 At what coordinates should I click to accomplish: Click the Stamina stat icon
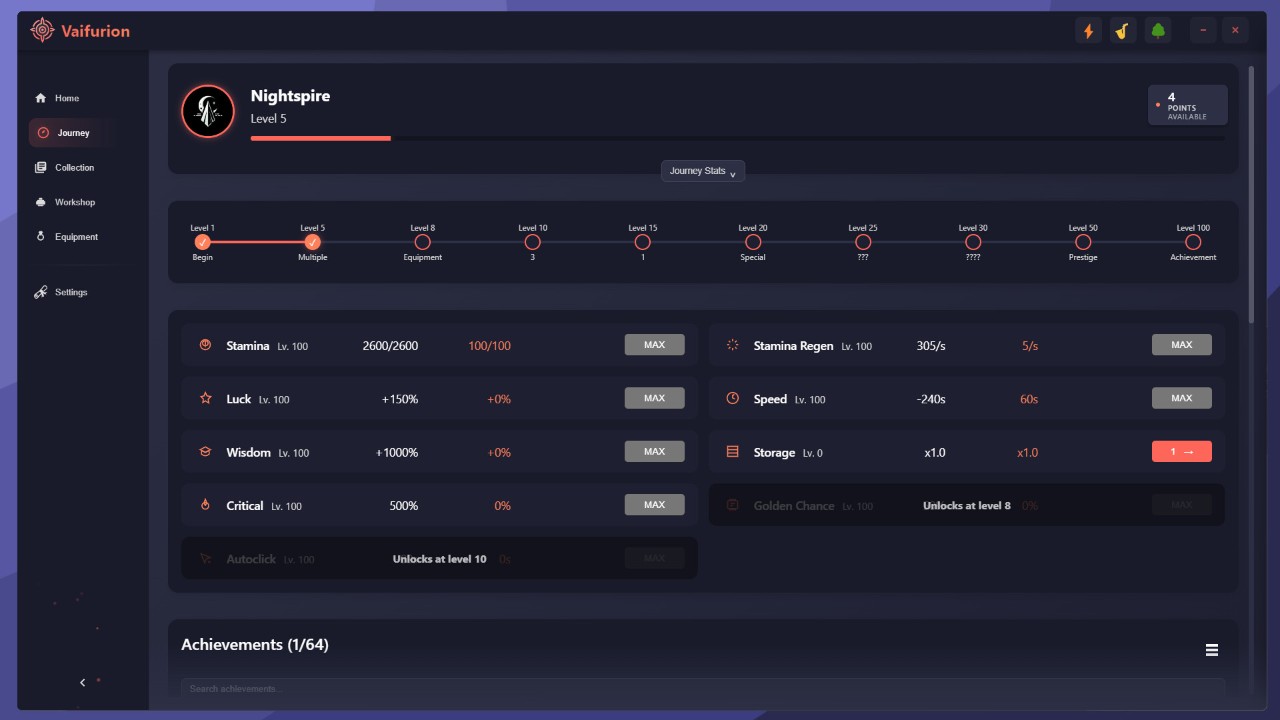[x=206, y=345]
